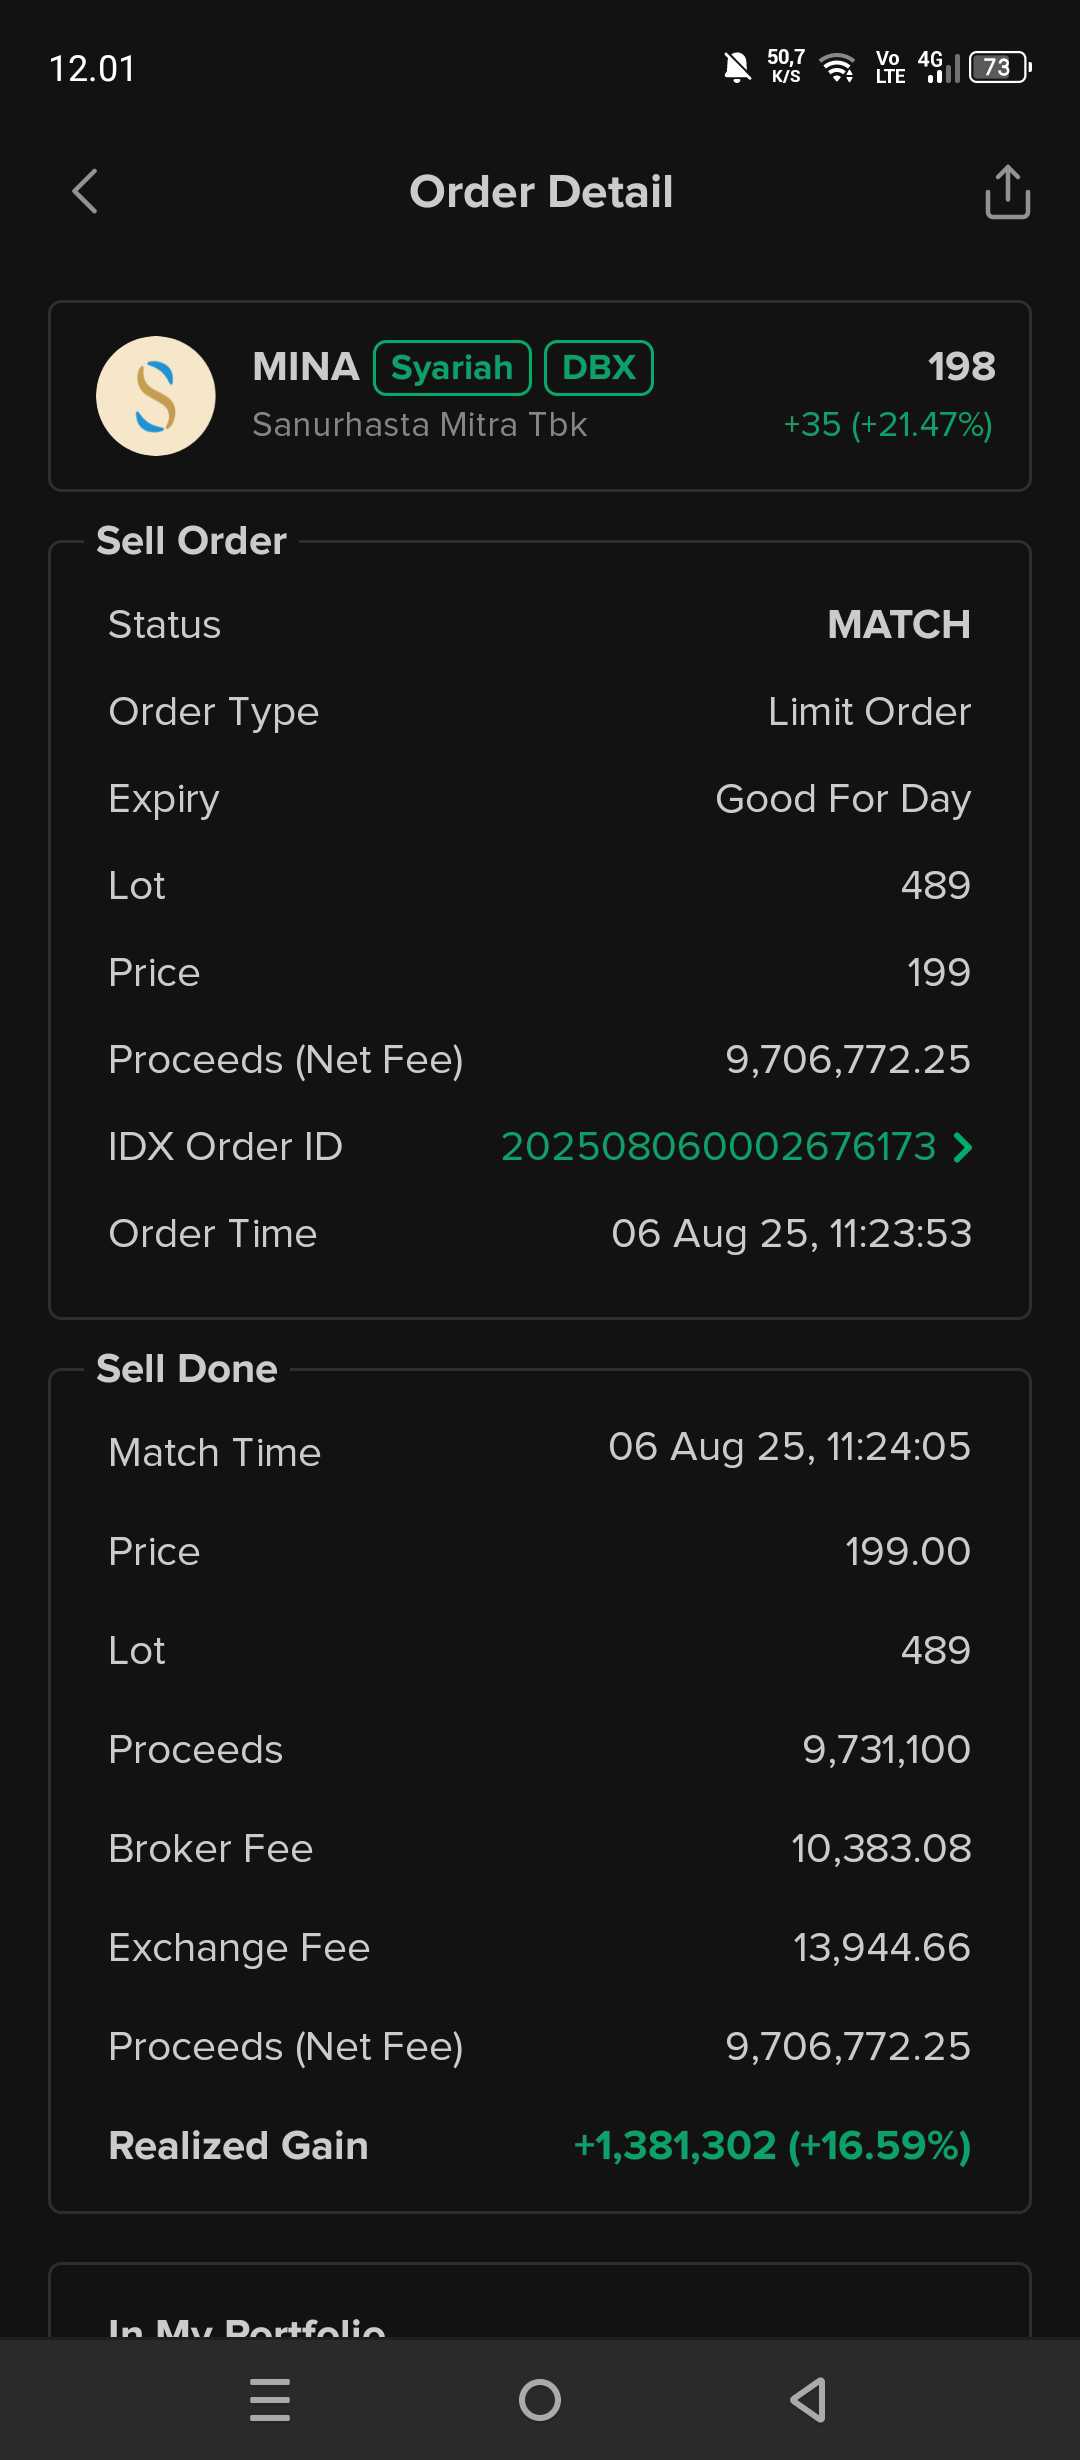Tap the Android home circle icon
This screenshot has height=2460, width=1080.
click(540, 2400)
